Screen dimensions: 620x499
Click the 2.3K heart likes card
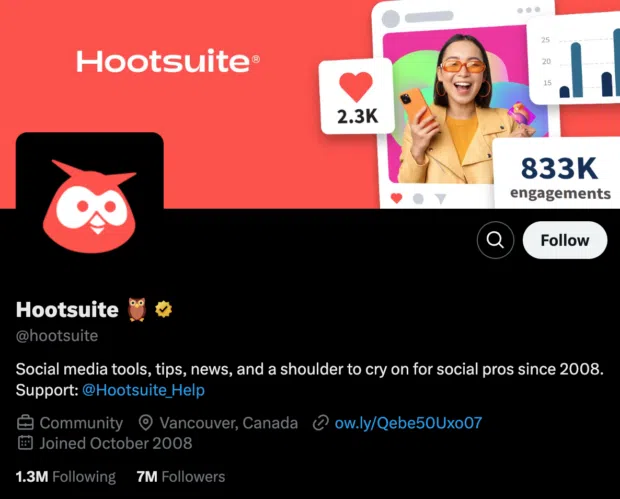point(357,96)
